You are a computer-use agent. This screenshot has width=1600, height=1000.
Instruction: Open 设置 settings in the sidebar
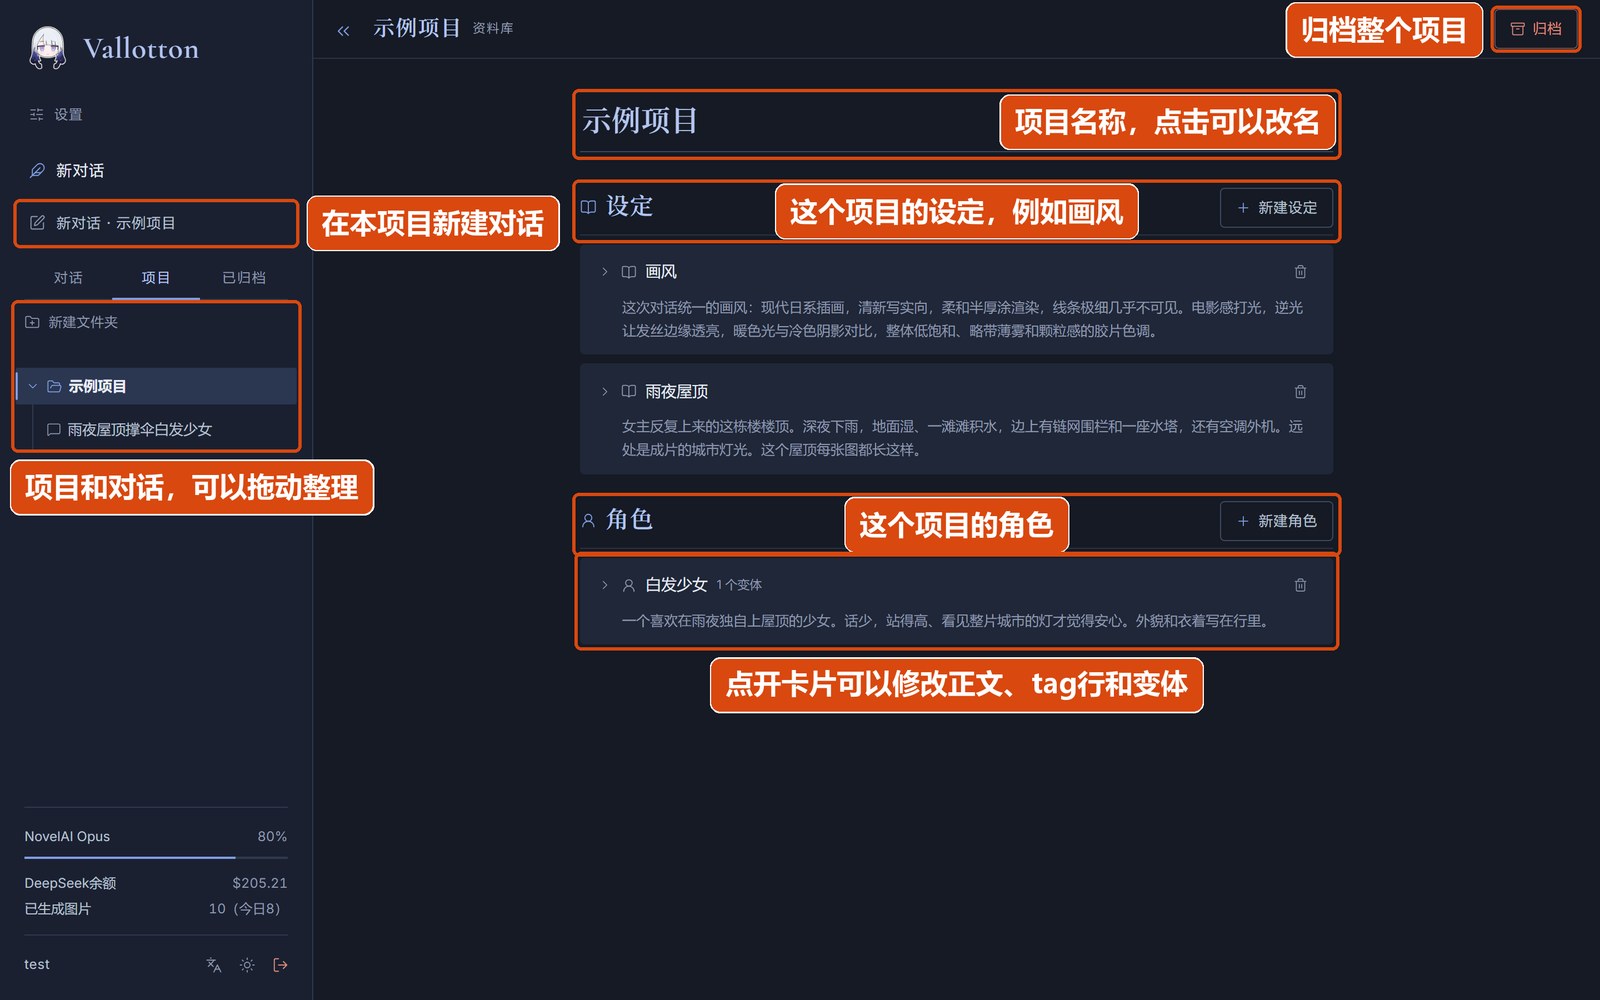[x=56, y=115]
